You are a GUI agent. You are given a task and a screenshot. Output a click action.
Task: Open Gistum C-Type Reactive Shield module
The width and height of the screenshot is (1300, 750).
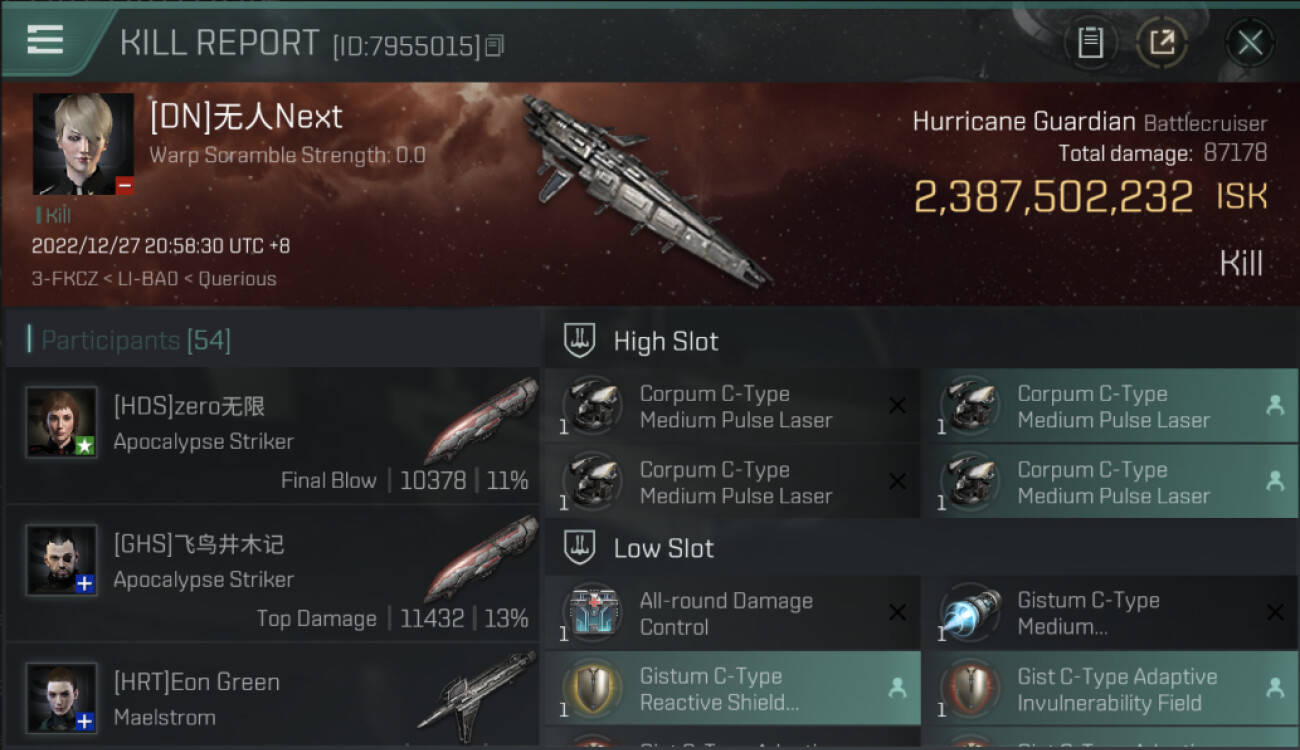click(733, 689)
